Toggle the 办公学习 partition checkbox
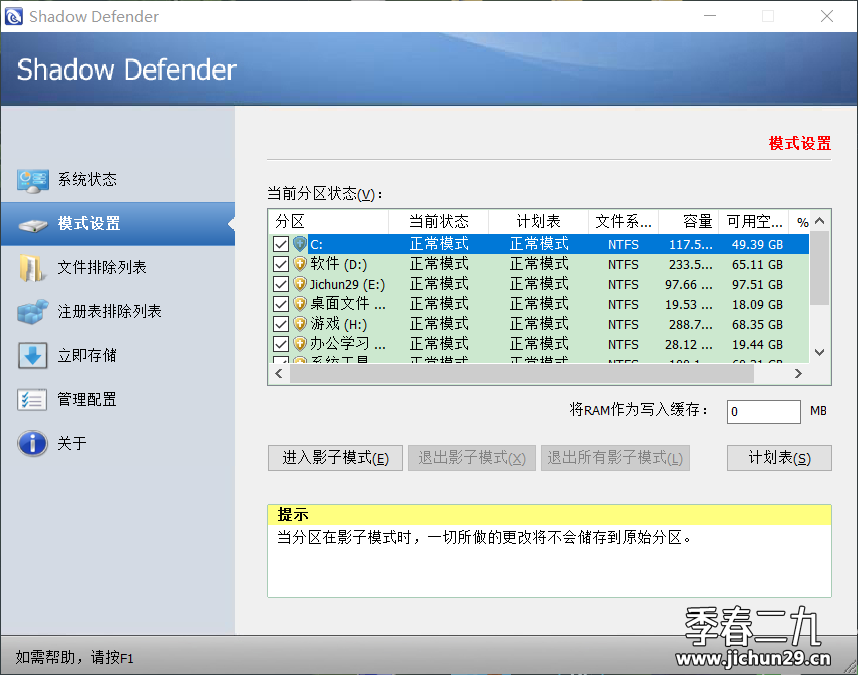 (281, 344)
